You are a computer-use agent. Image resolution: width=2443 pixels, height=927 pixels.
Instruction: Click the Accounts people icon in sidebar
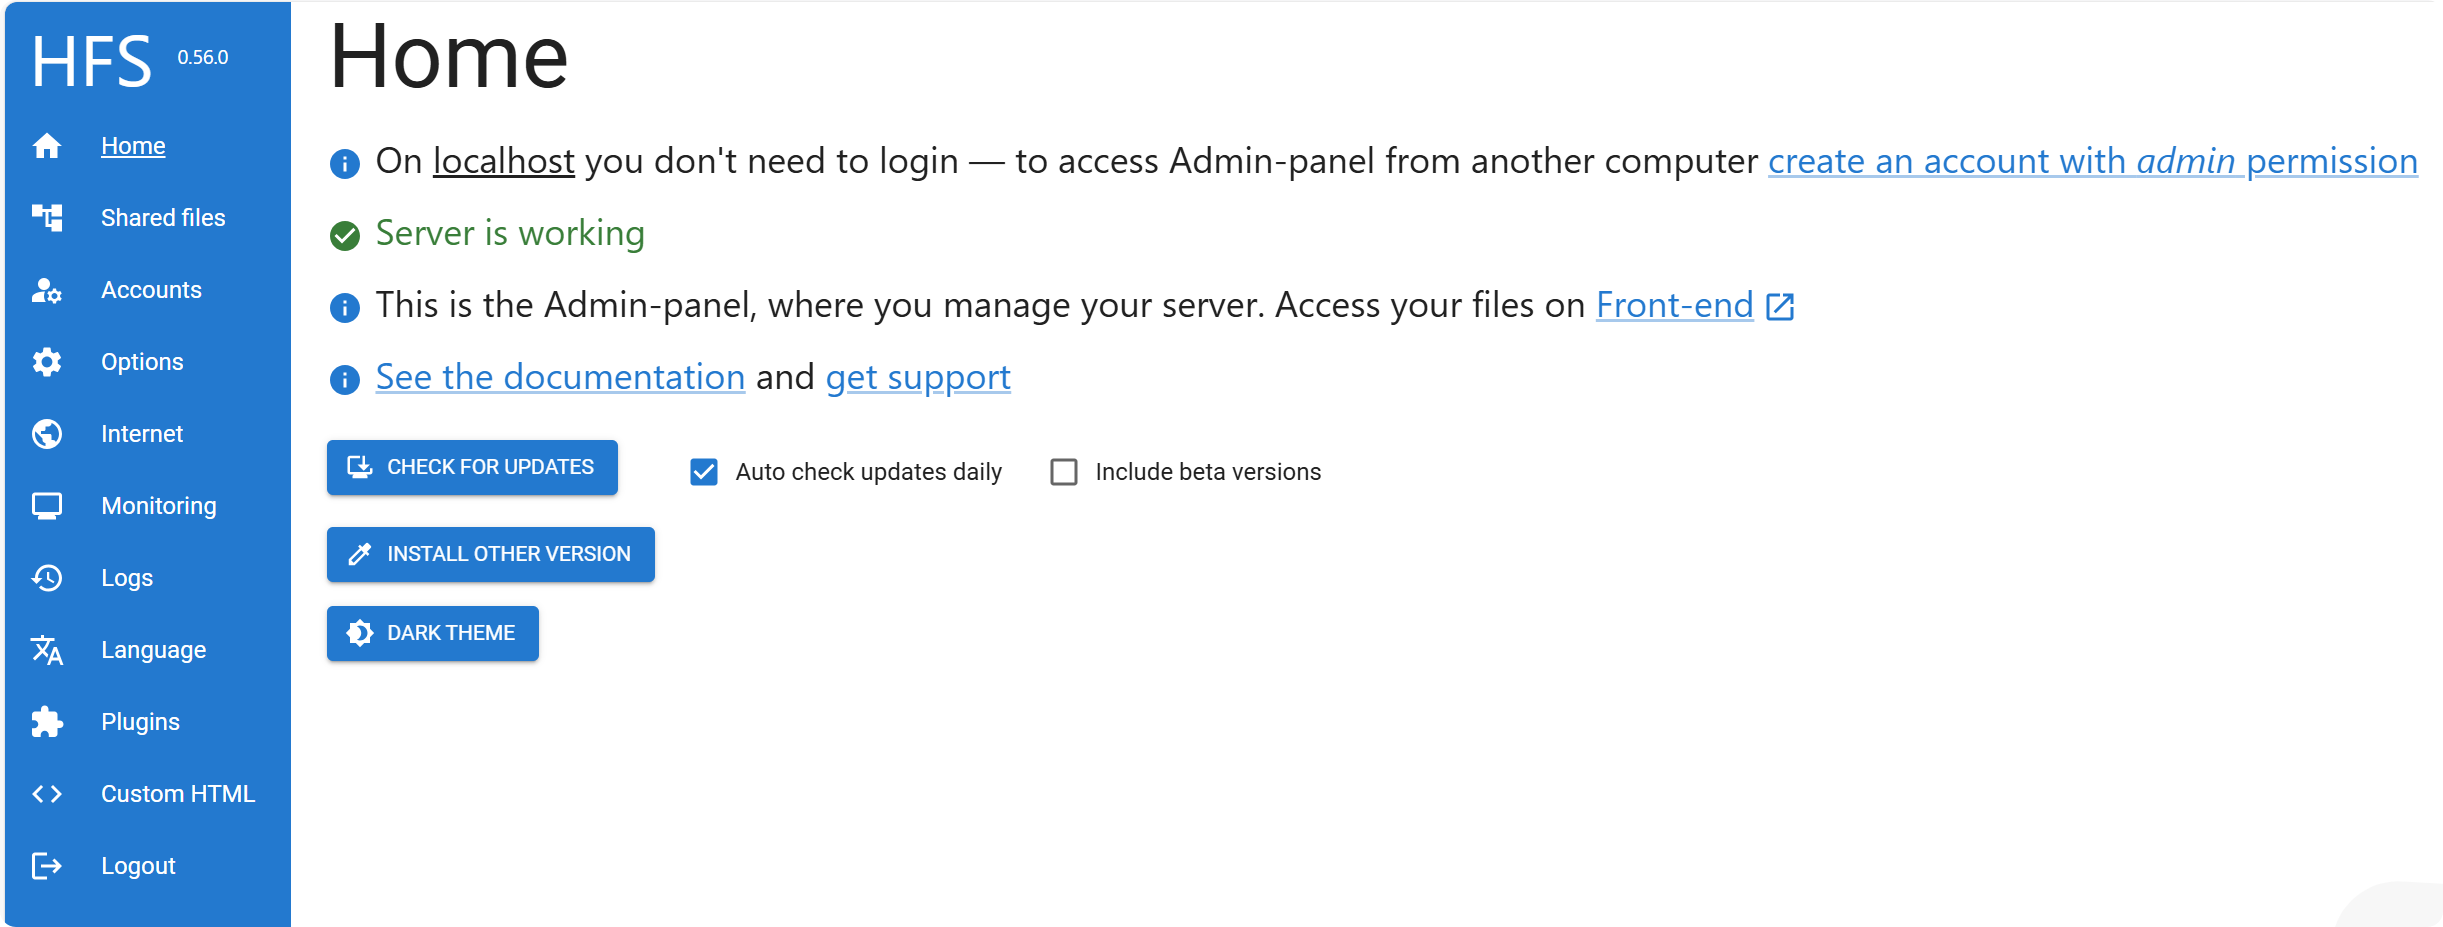click(47, 290)
